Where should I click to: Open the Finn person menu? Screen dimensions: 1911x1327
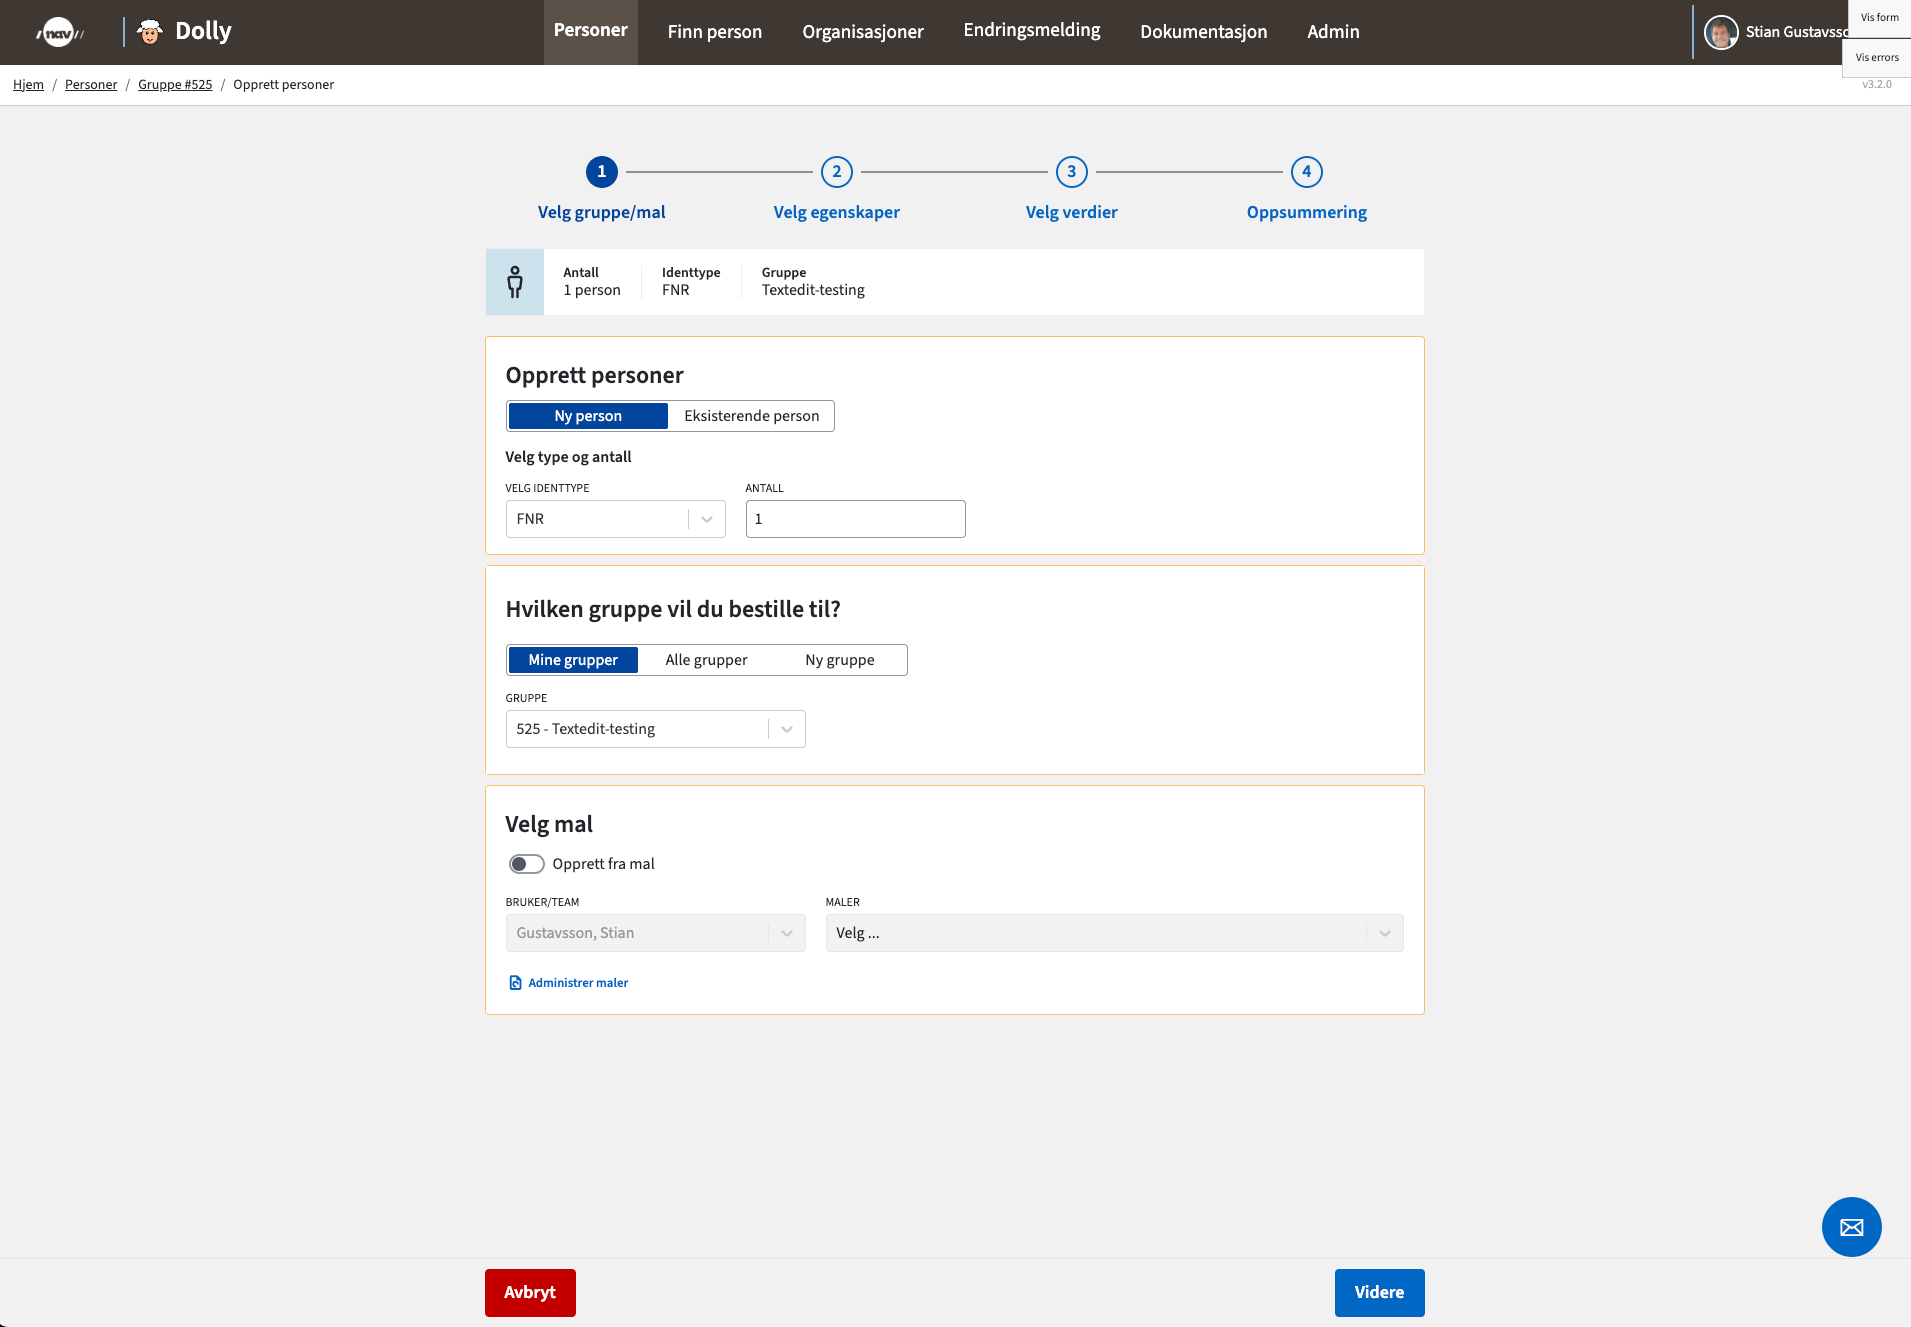coord(714,32)
